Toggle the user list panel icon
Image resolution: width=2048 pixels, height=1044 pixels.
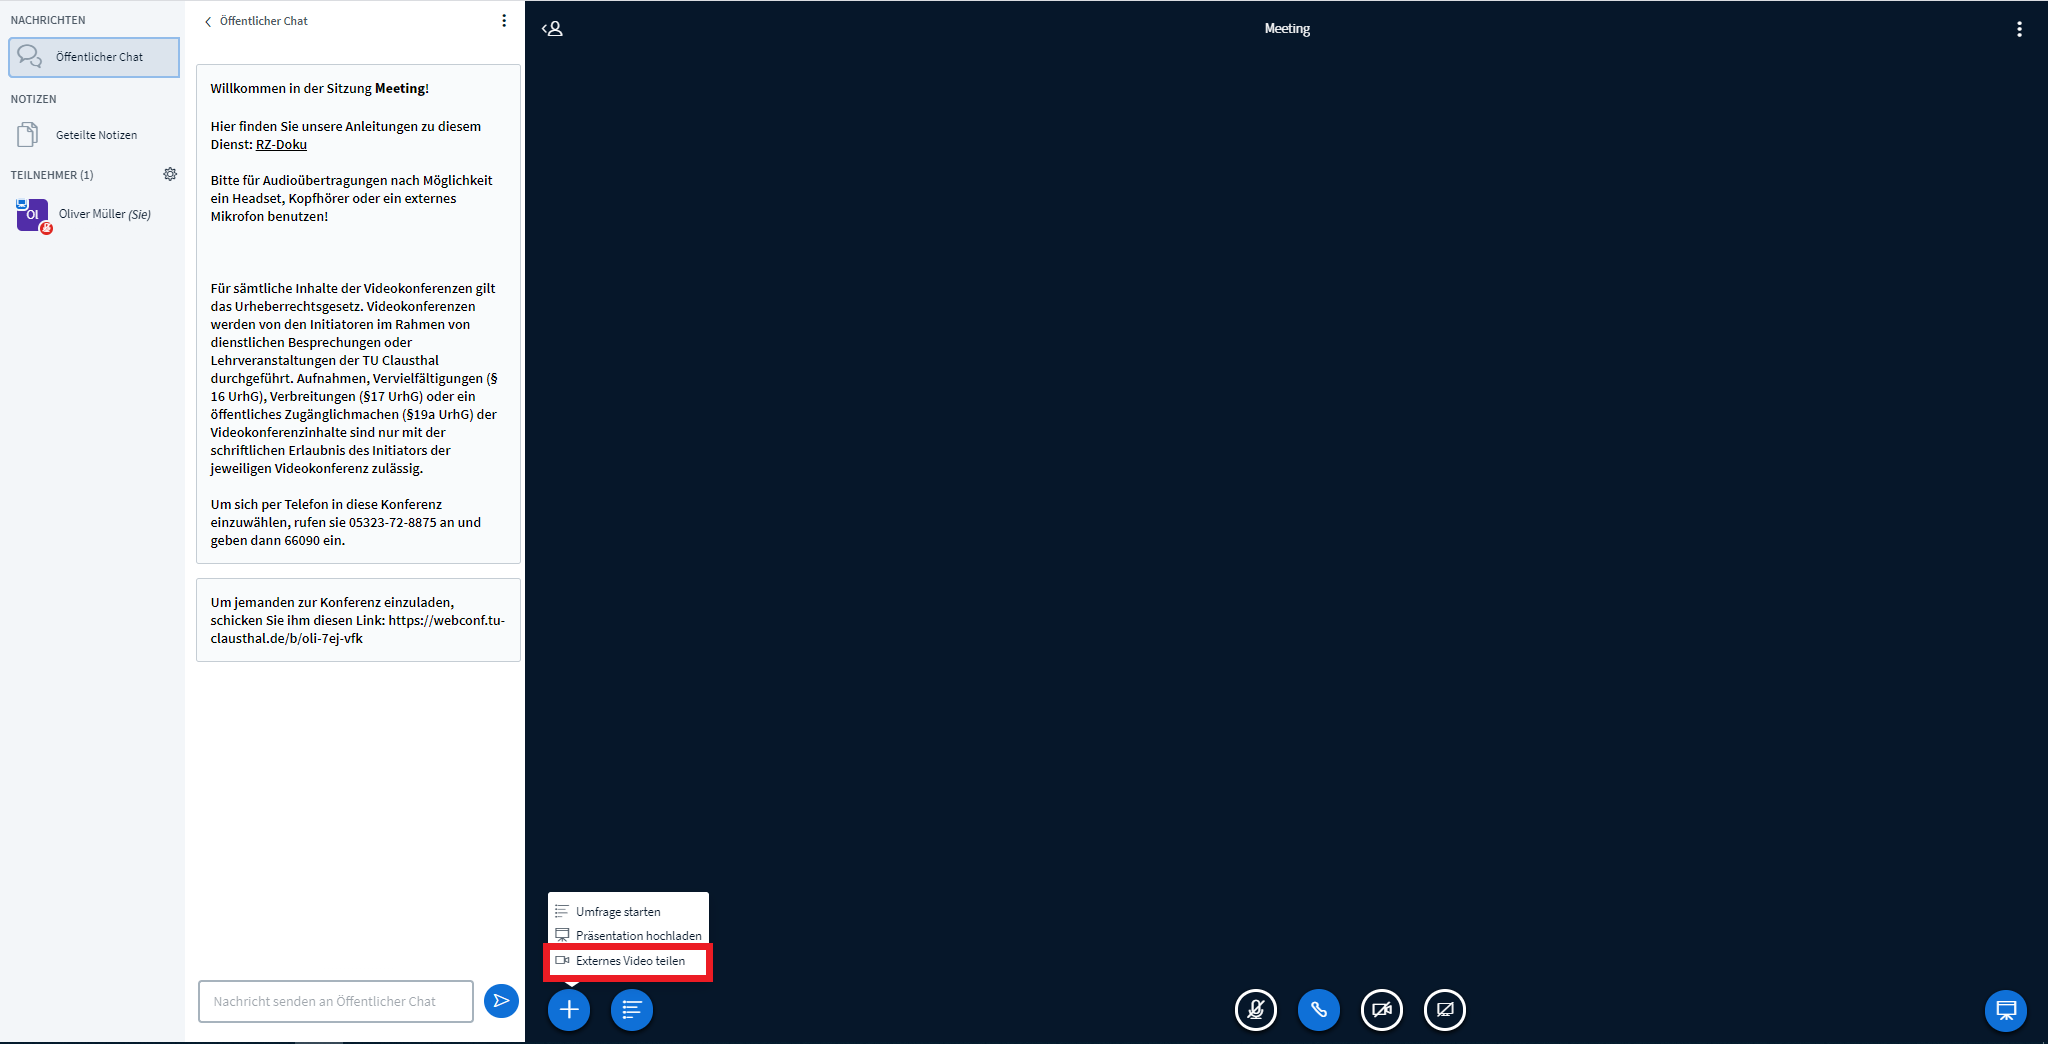point(552,29)
